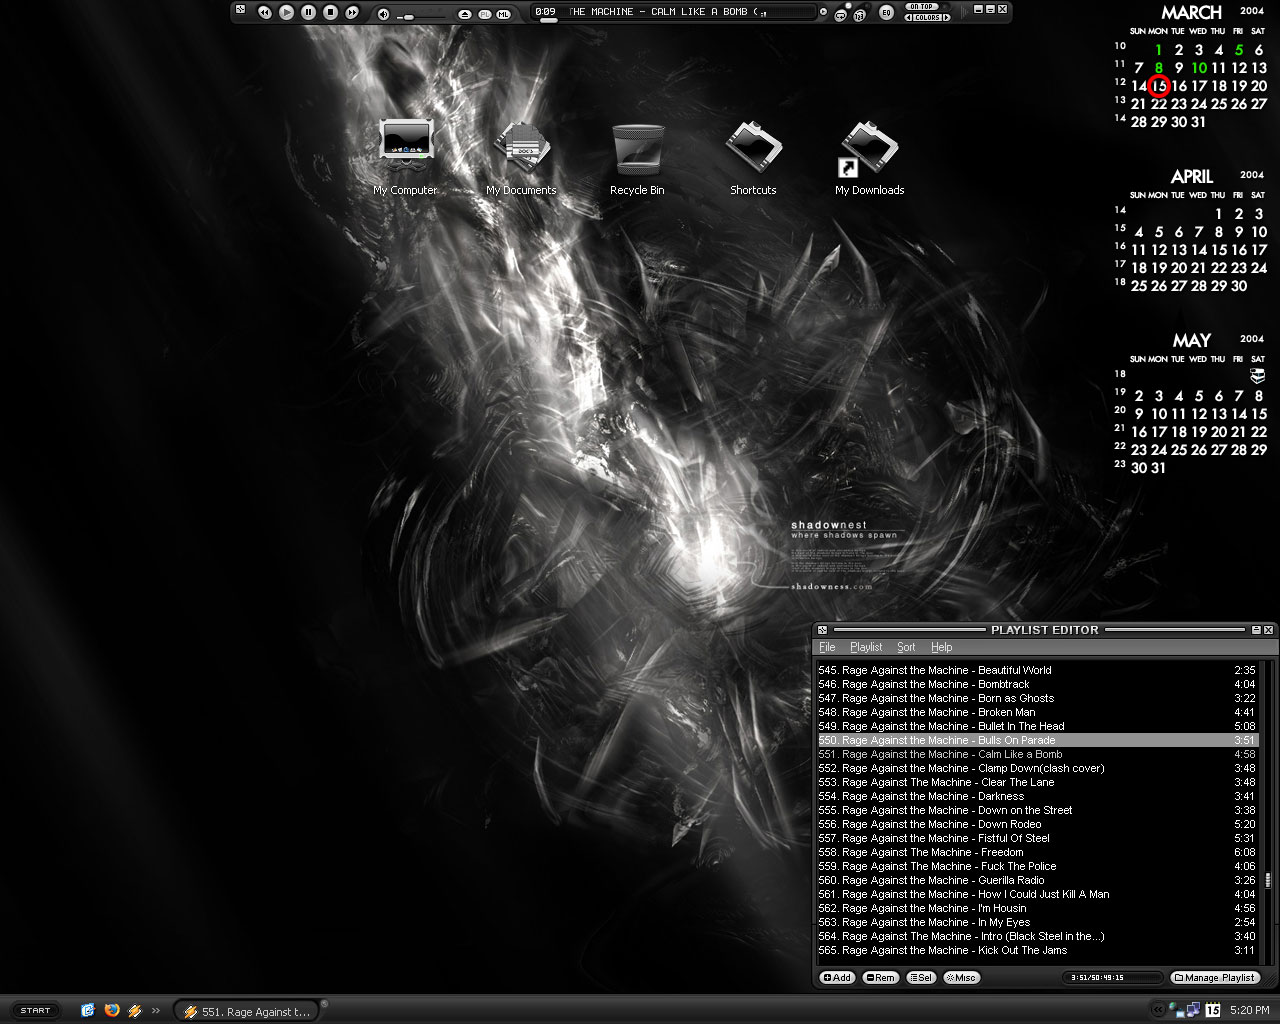
Task: Select track 545 Beautiful World
Action: (1037, 670)
